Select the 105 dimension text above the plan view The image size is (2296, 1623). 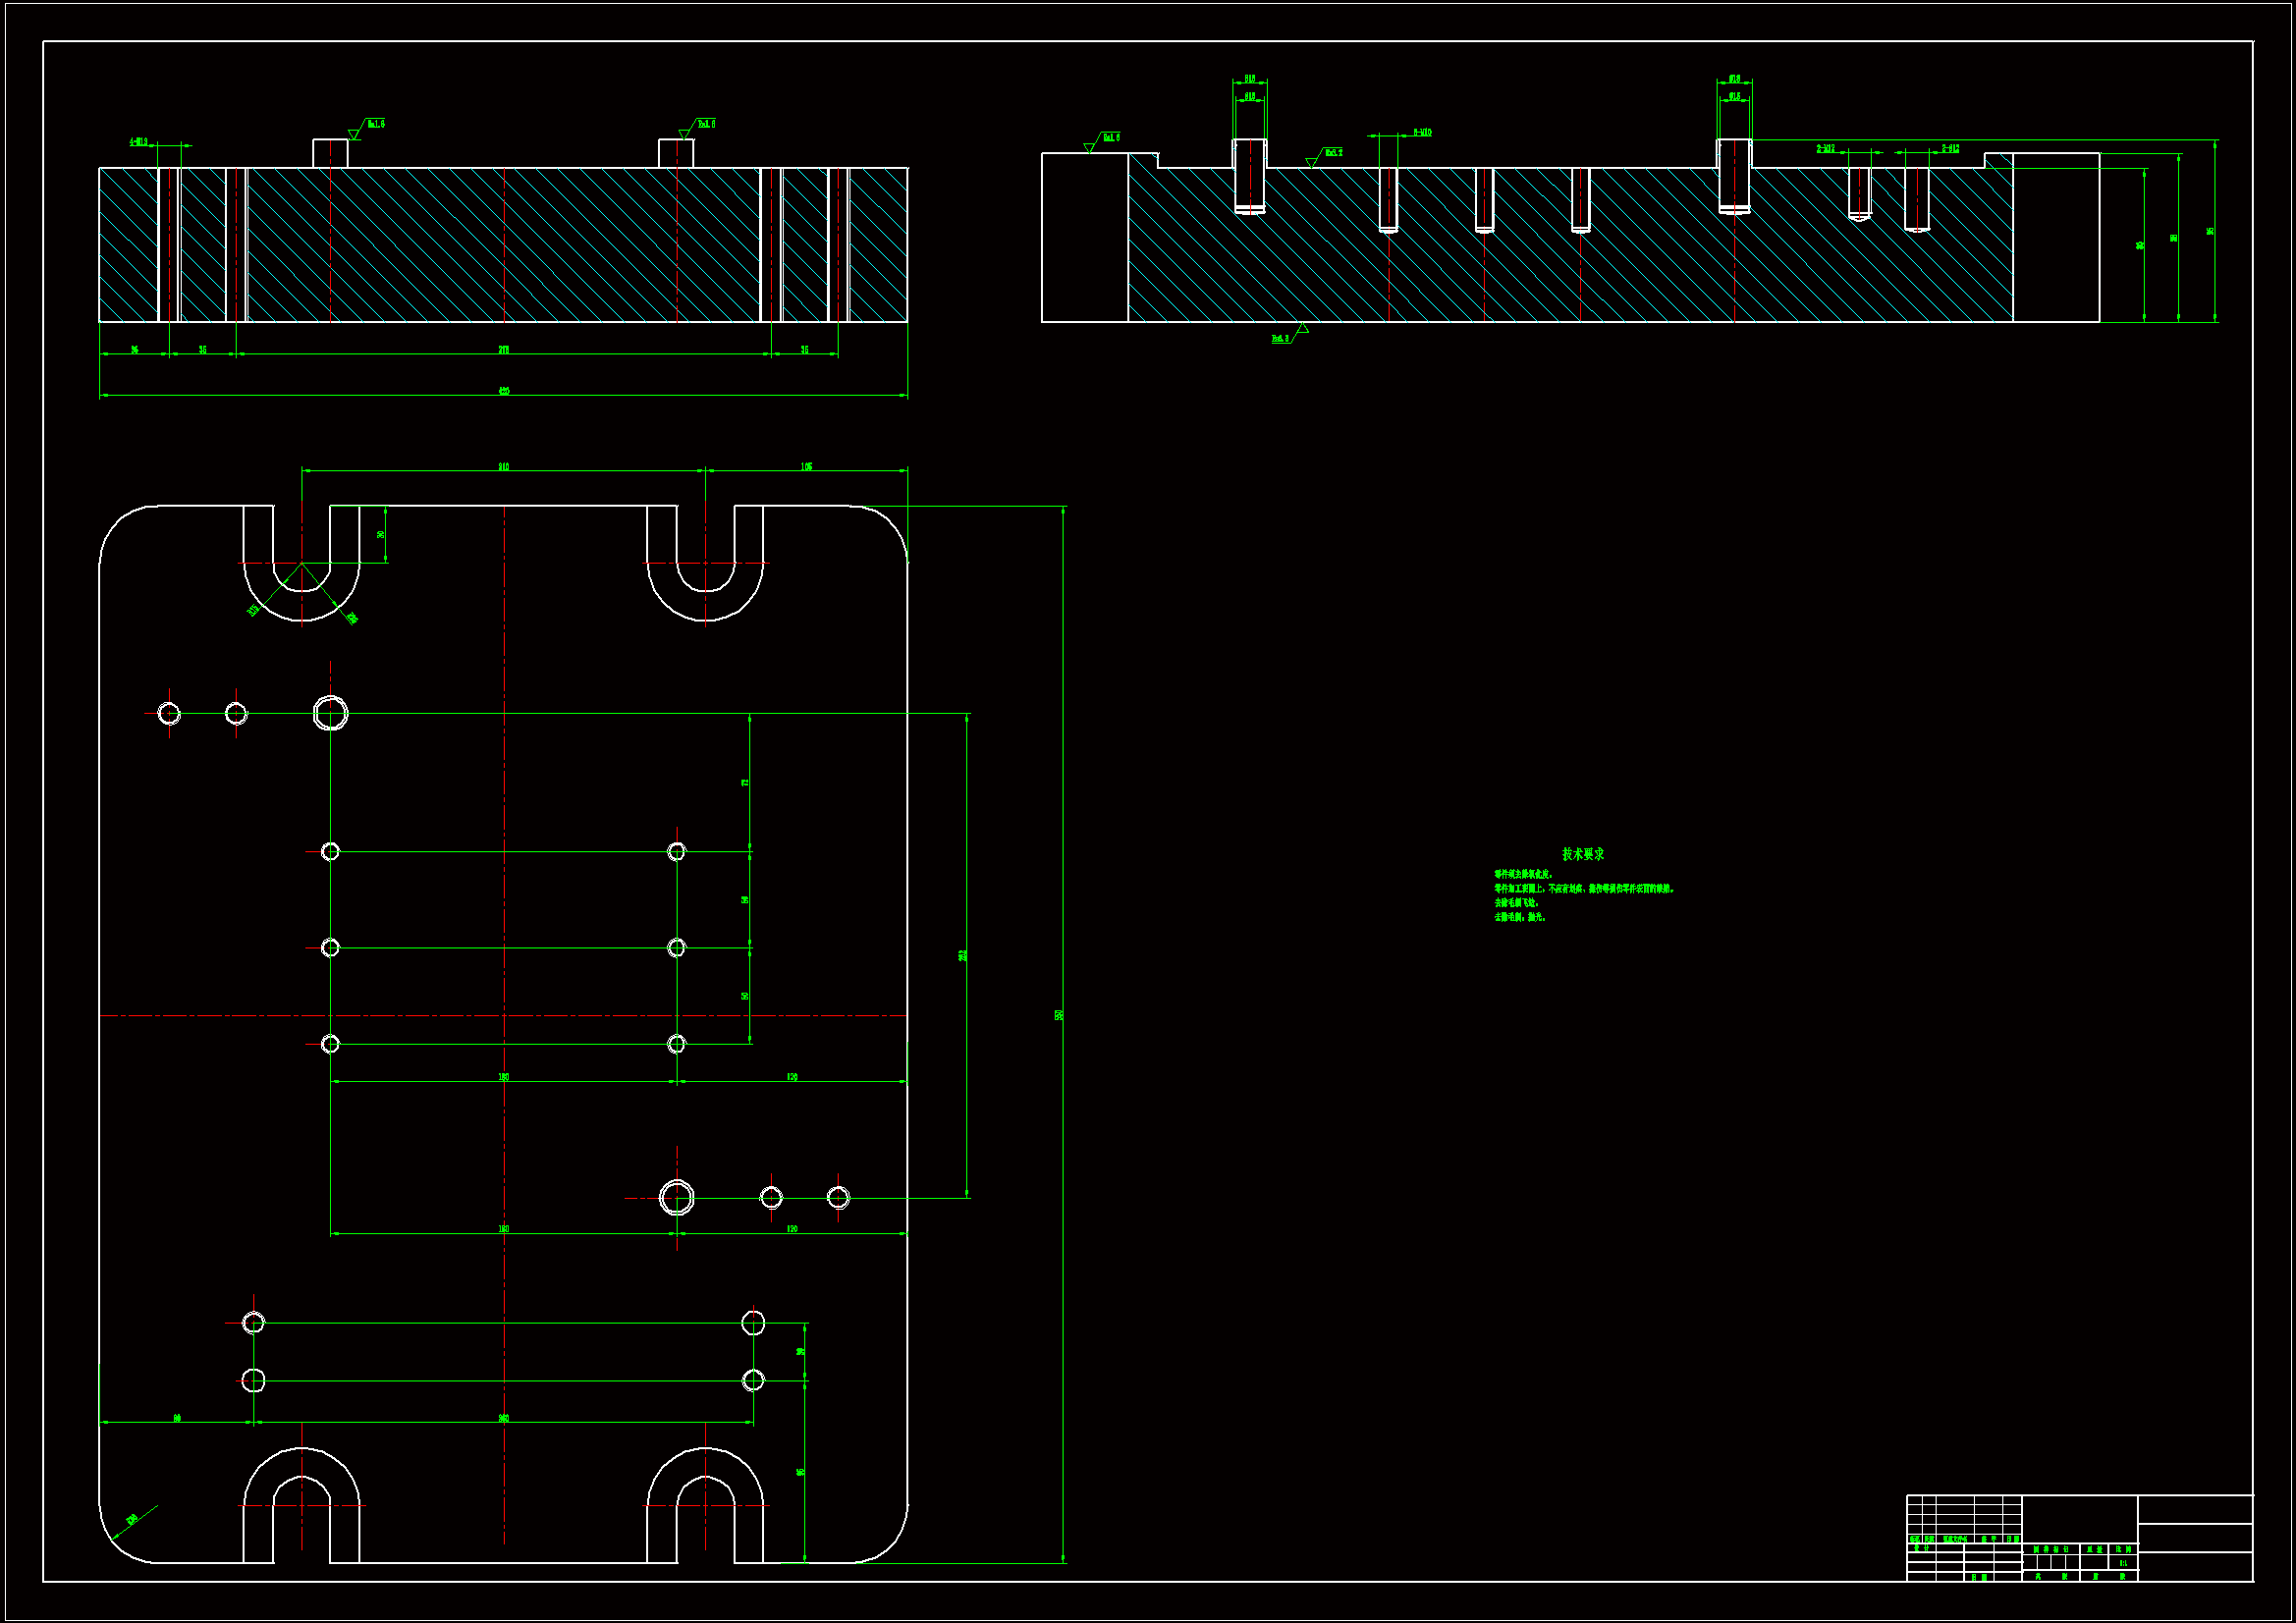coord(806,467)
